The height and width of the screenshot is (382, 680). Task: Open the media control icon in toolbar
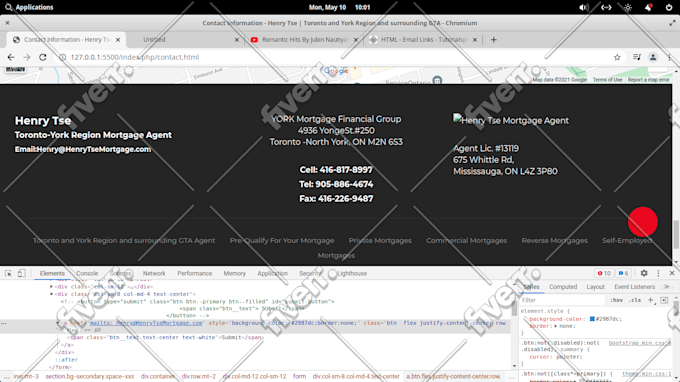click(636, 57)
